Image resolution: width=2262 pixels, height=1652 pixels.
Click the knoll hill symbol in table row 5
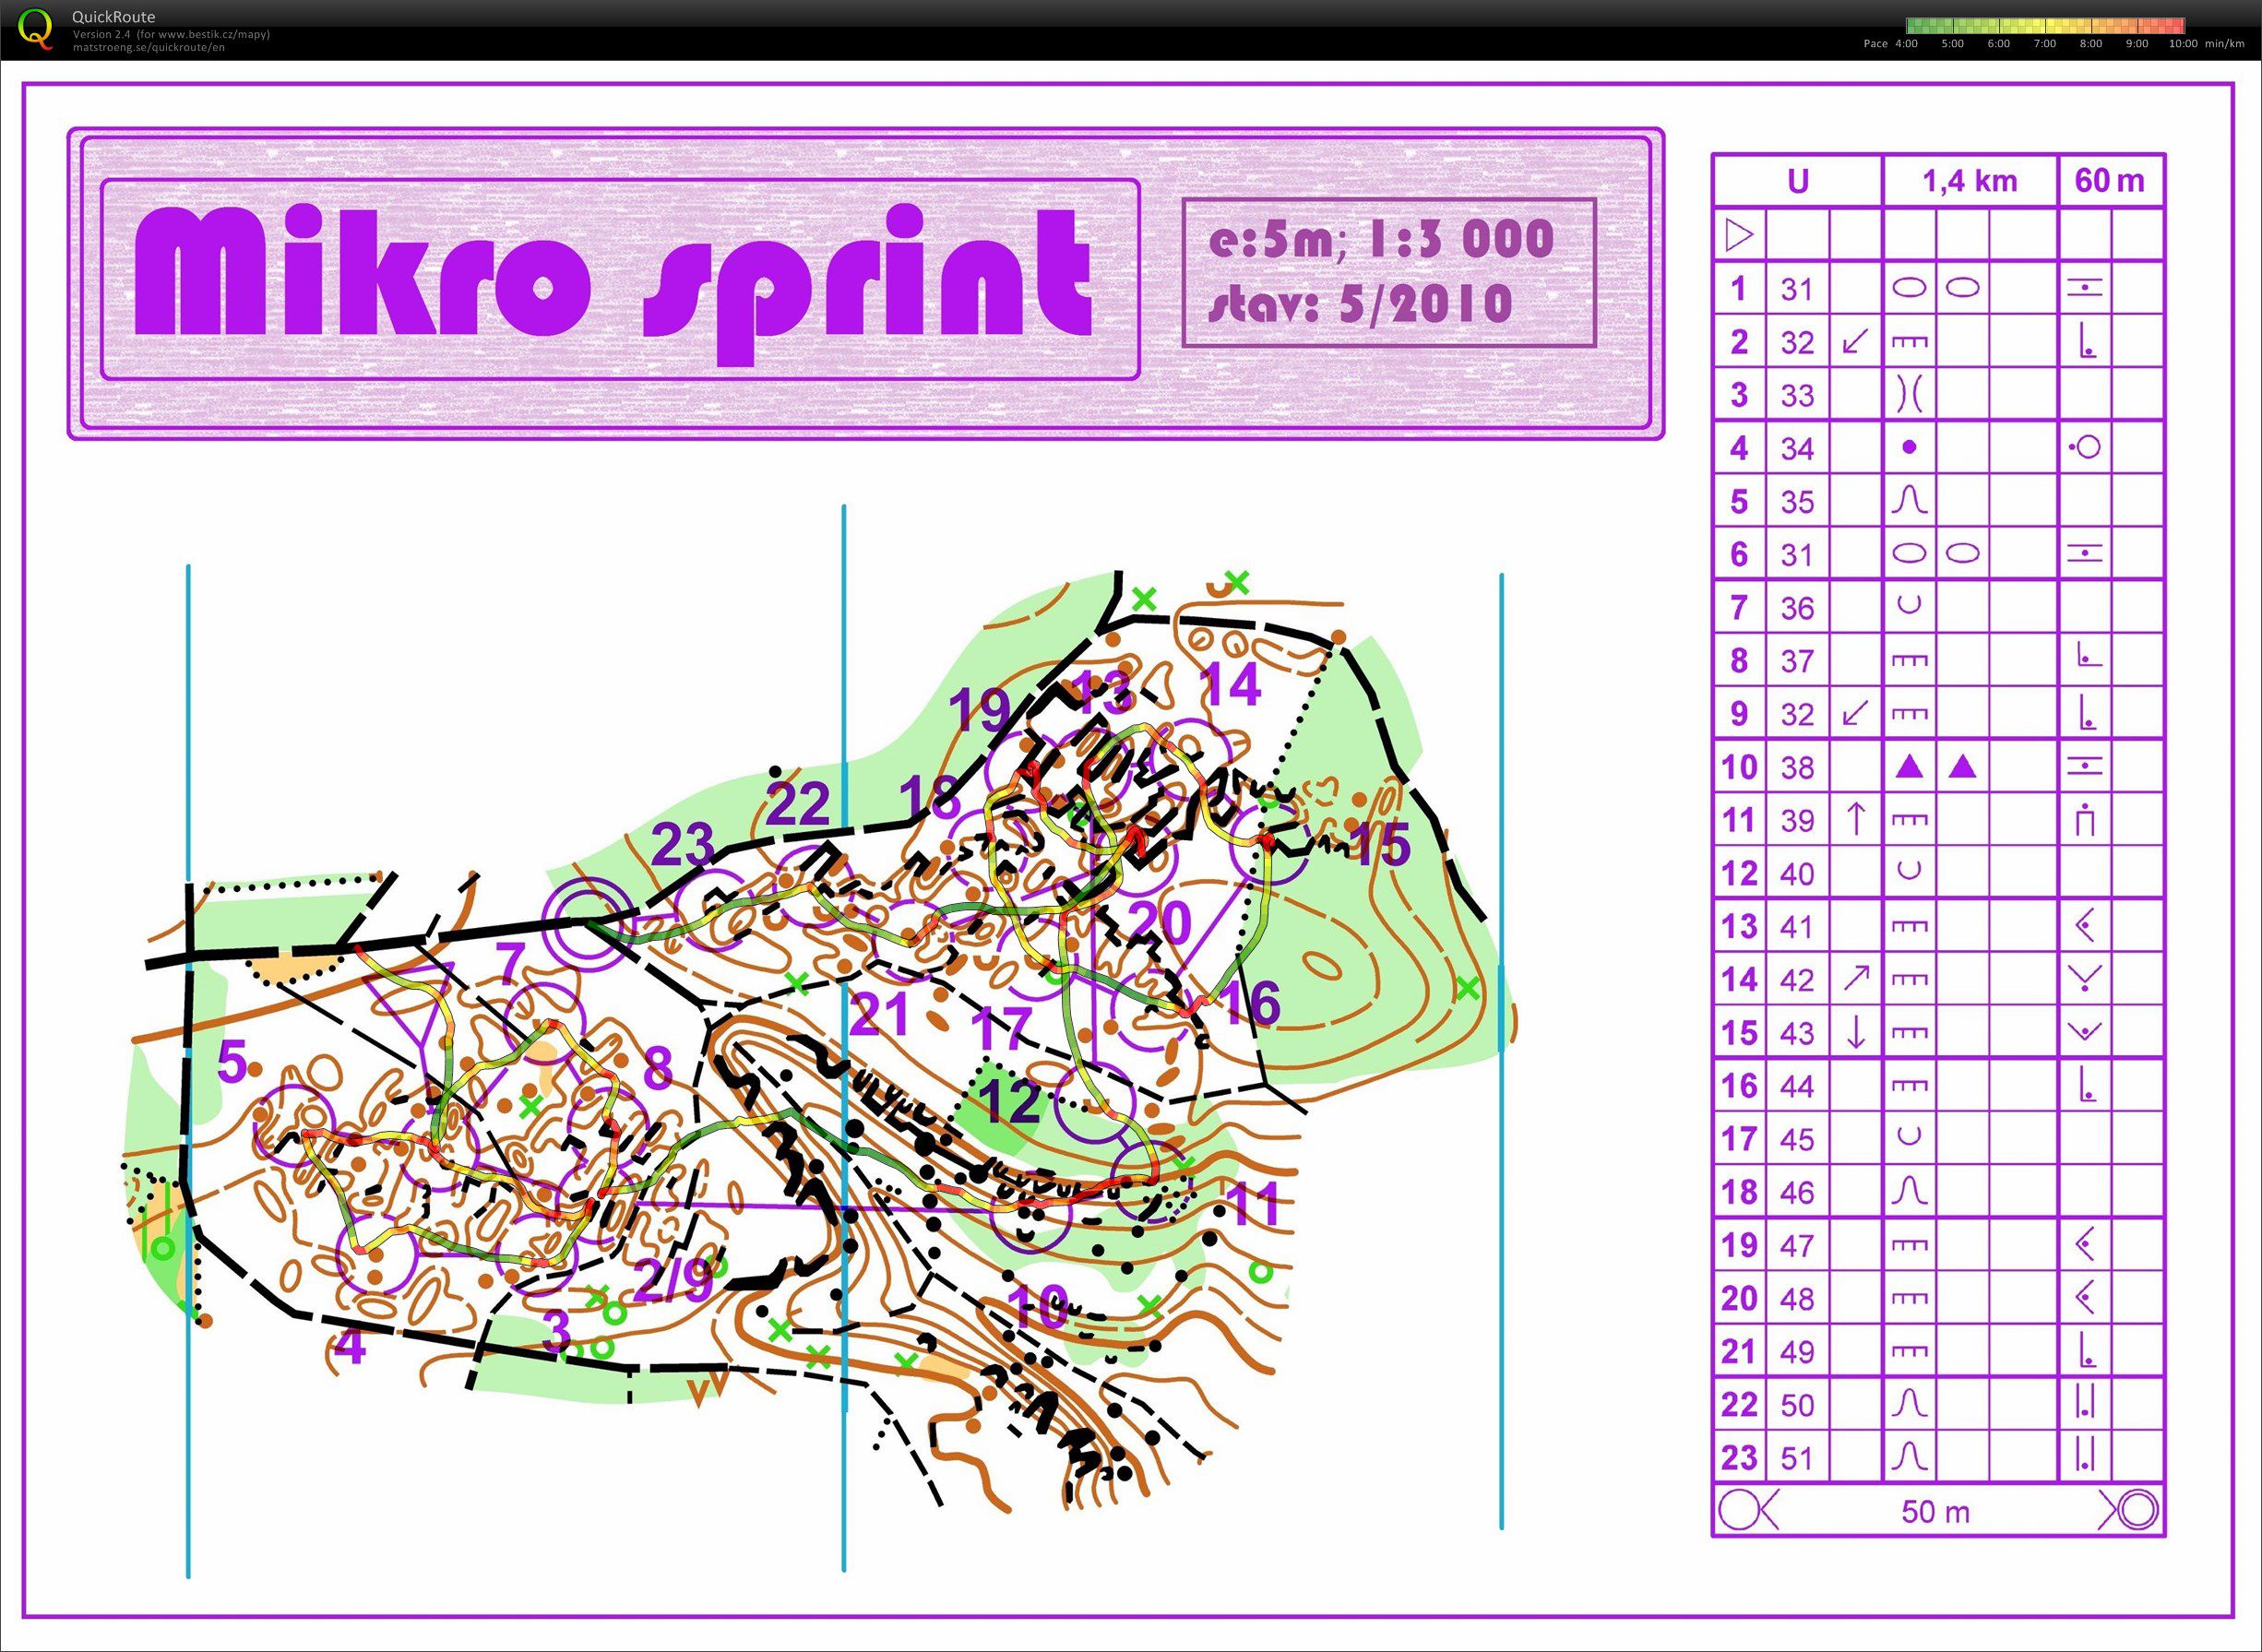click(1909, 500)
